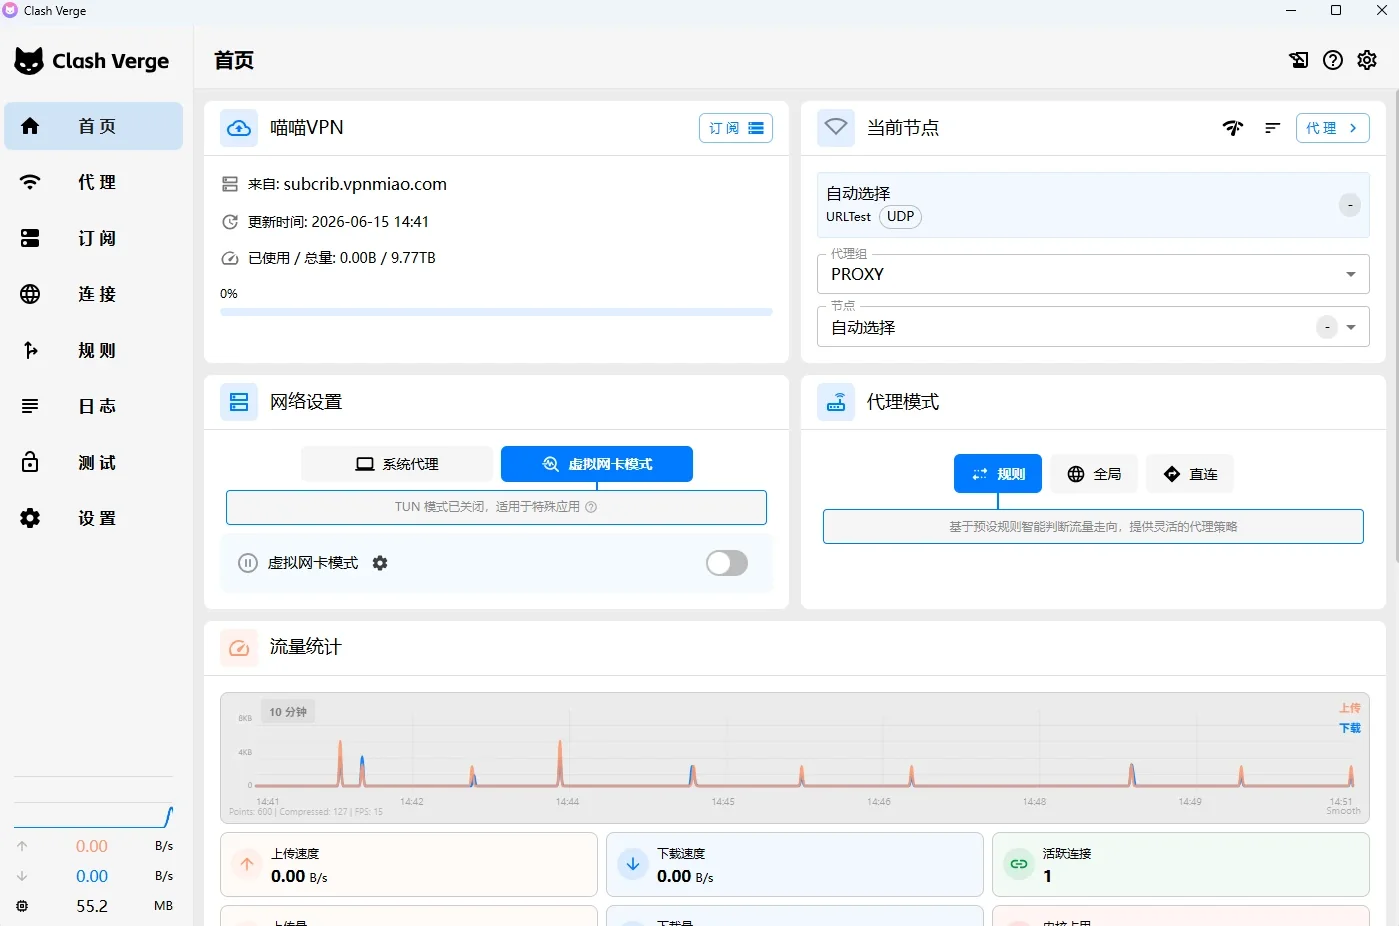Click the 代理 button in 当前节点 card
Viewport: 1399px width, 926px height.
point(1333,128)
